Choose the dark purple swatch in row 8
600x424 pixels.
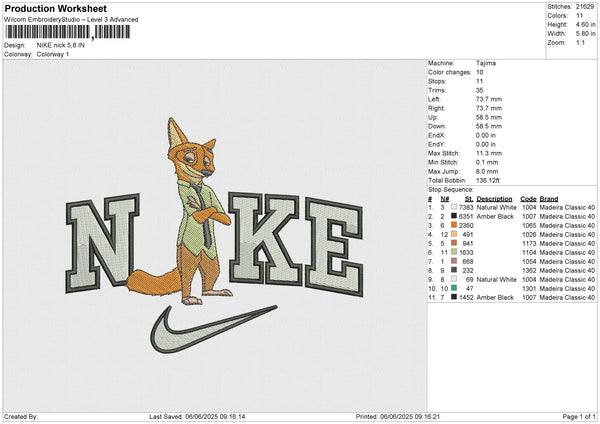pyautogui.click(x=454, y=270)
